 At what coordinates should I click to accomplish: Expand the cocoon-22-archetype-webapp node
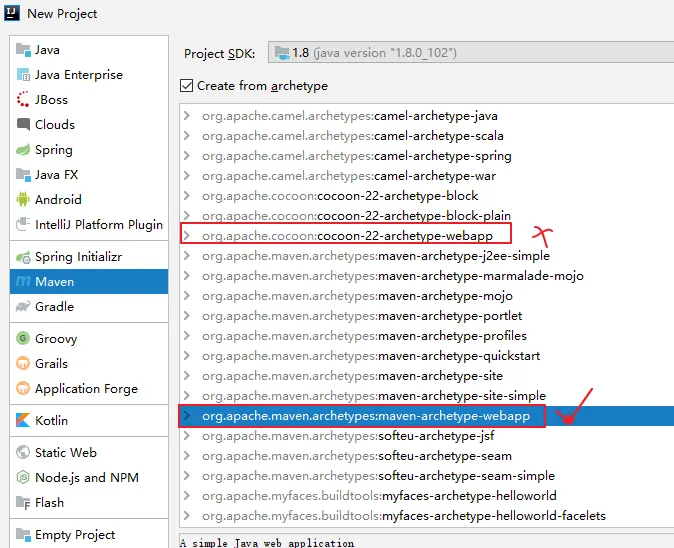click(x=187, y=236)
